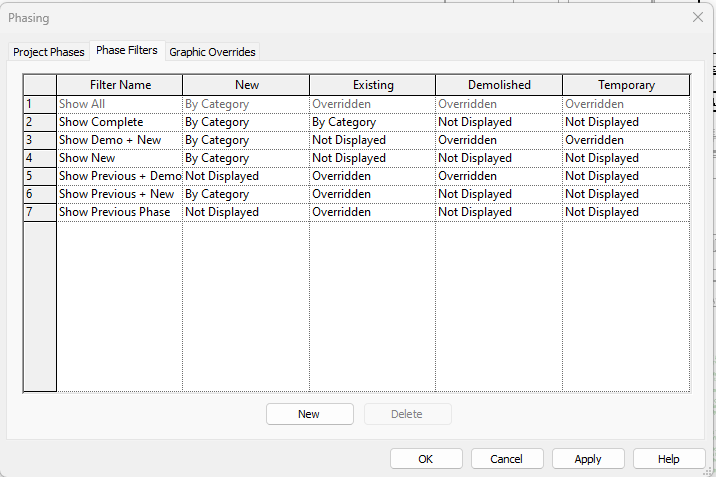
Task: Switch to the Project Phases tab
Action: point(49,52)
